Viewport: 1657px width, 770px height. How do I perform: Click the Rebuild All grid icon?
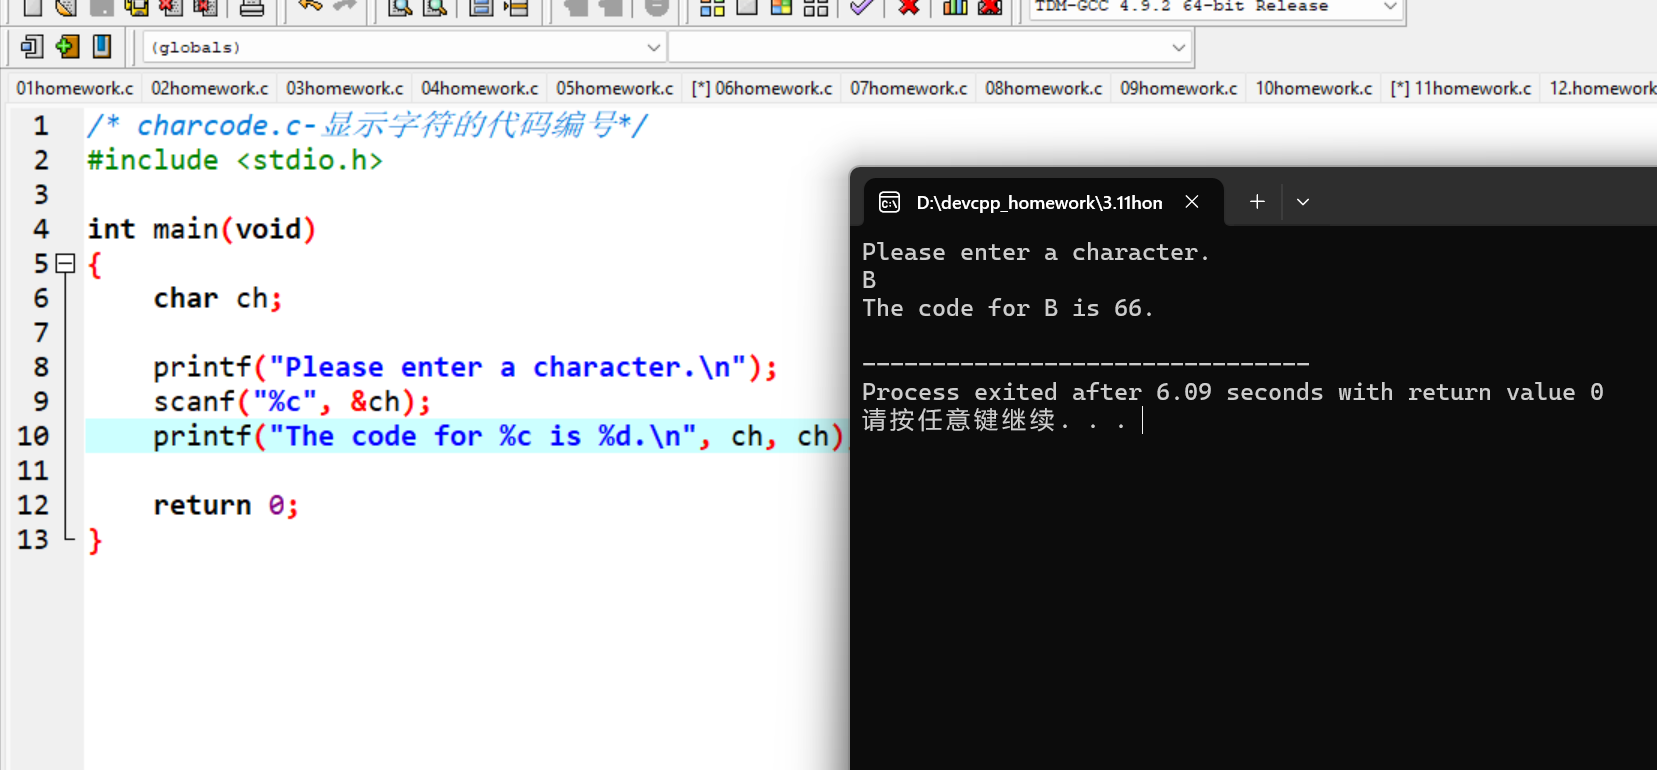816,7
